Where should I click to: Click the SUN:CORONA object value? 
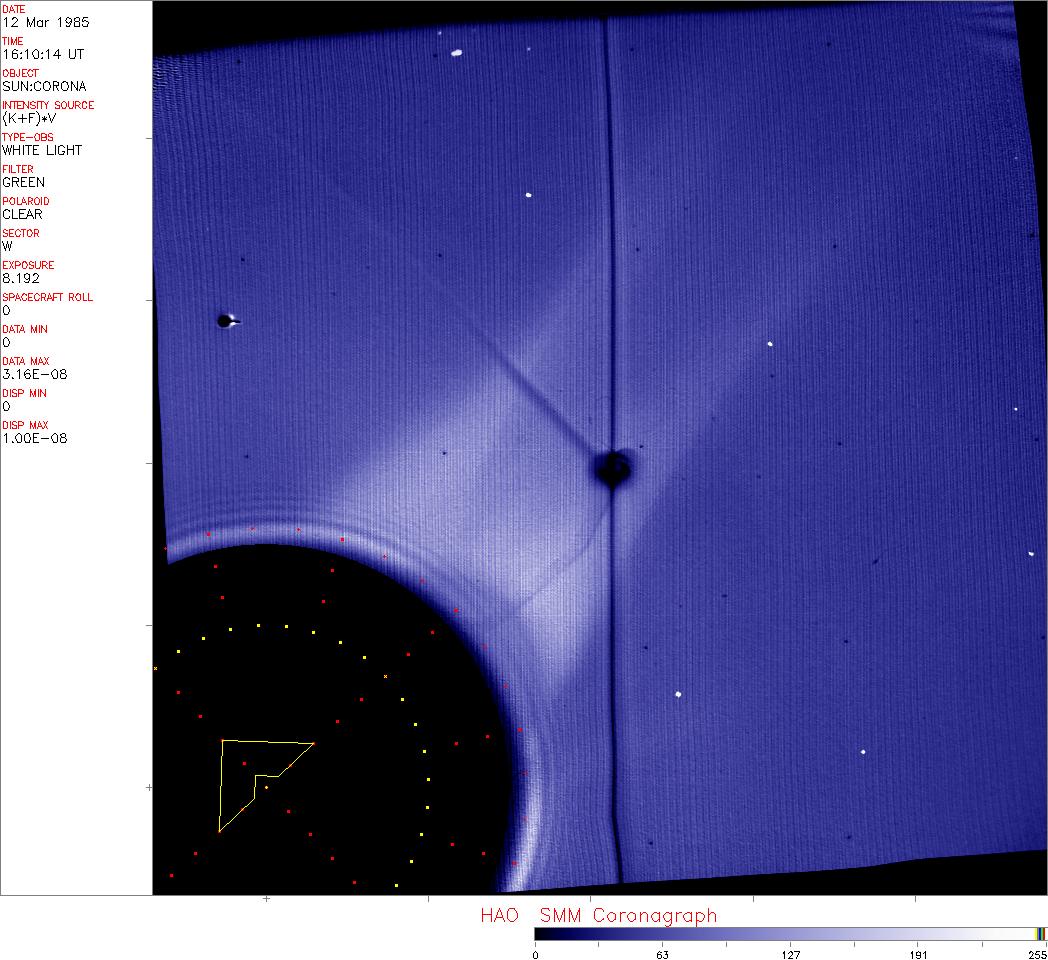pyautogui.click(x=44, y=86)
